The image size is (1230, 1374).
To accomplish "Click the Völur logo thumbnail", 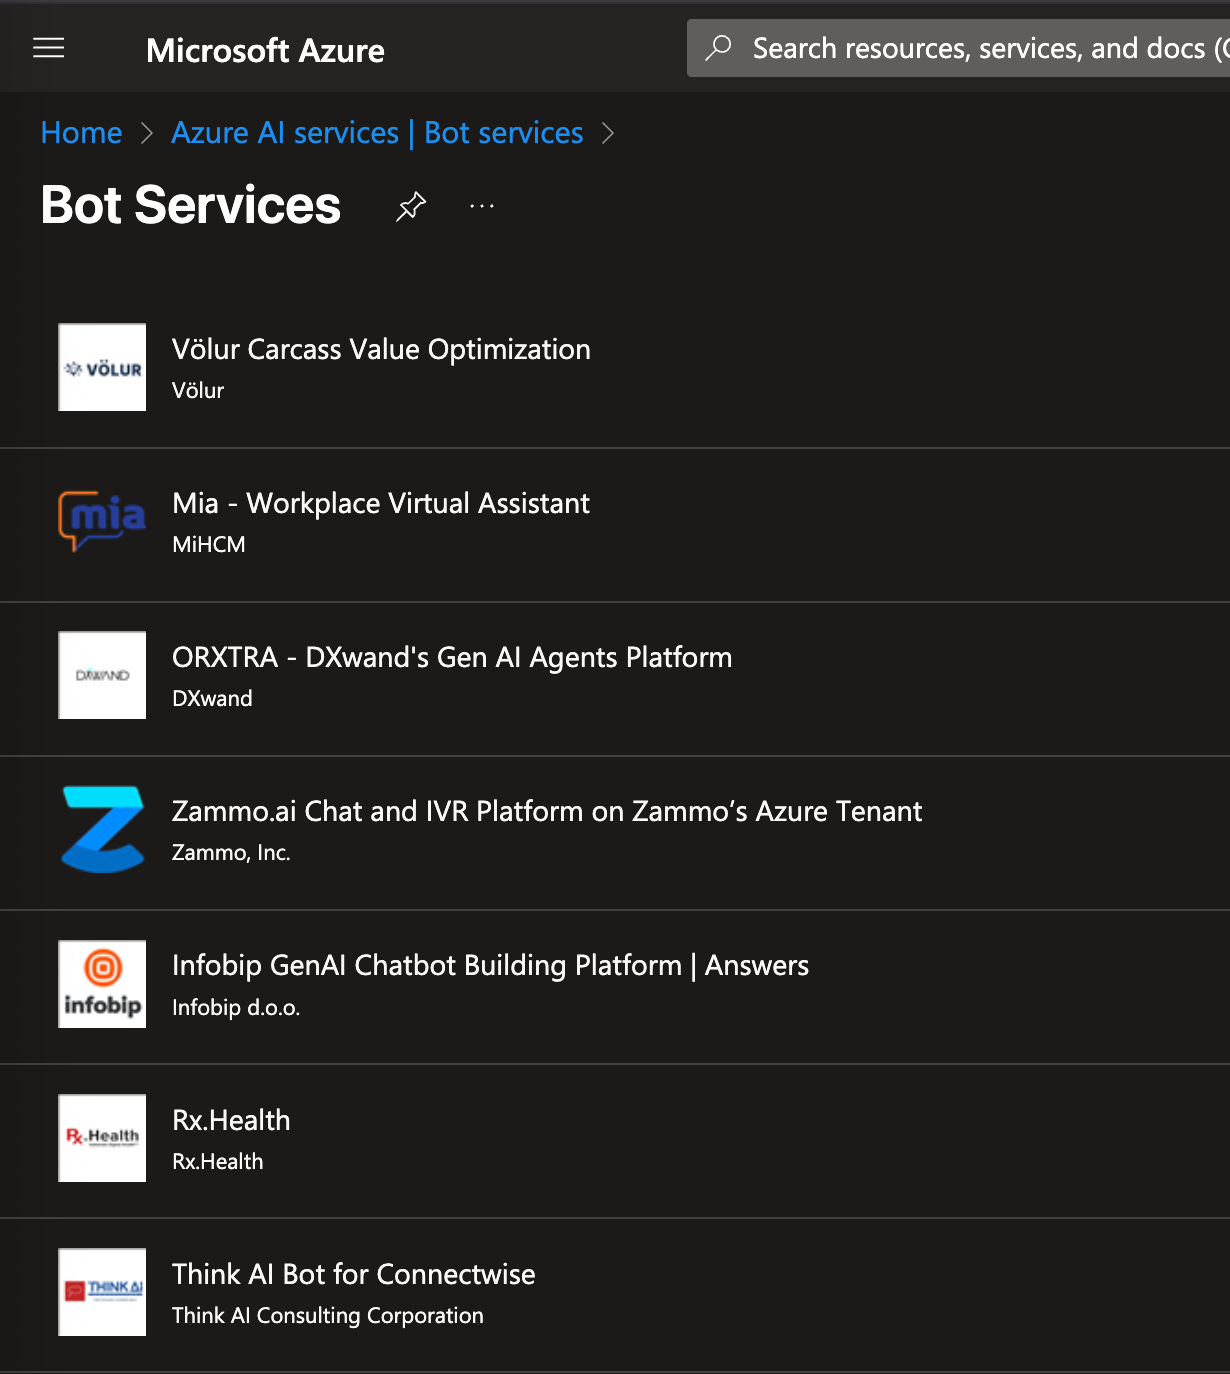I will (x=102, y=367).
